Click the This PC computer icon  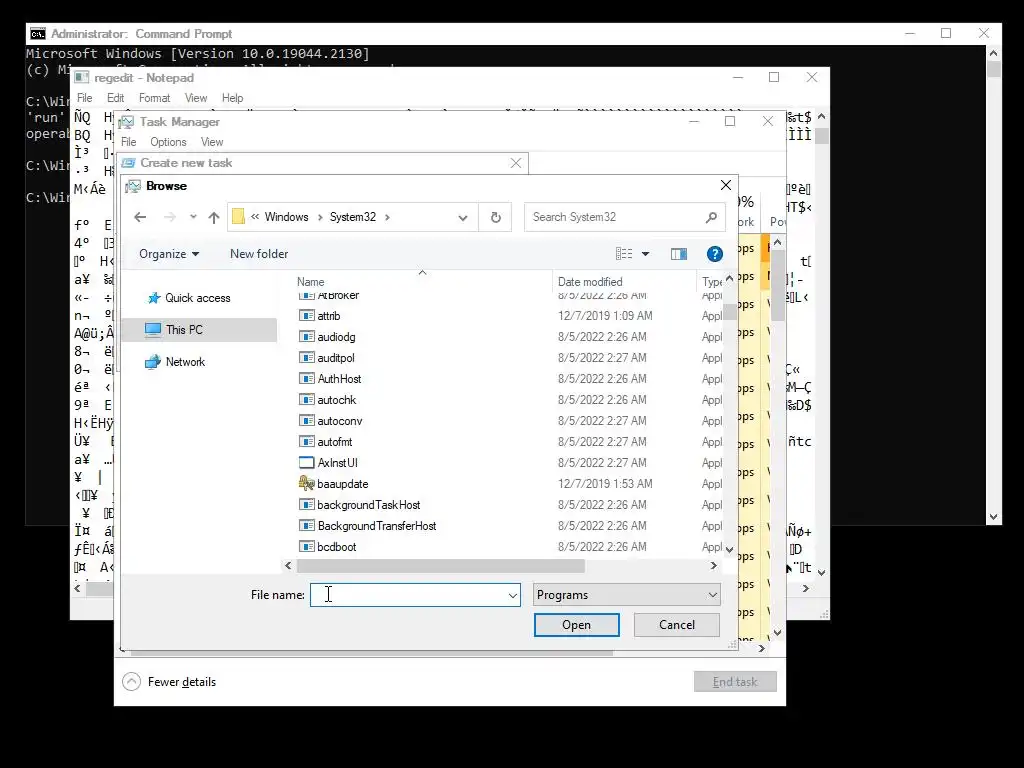click(153, 330)
